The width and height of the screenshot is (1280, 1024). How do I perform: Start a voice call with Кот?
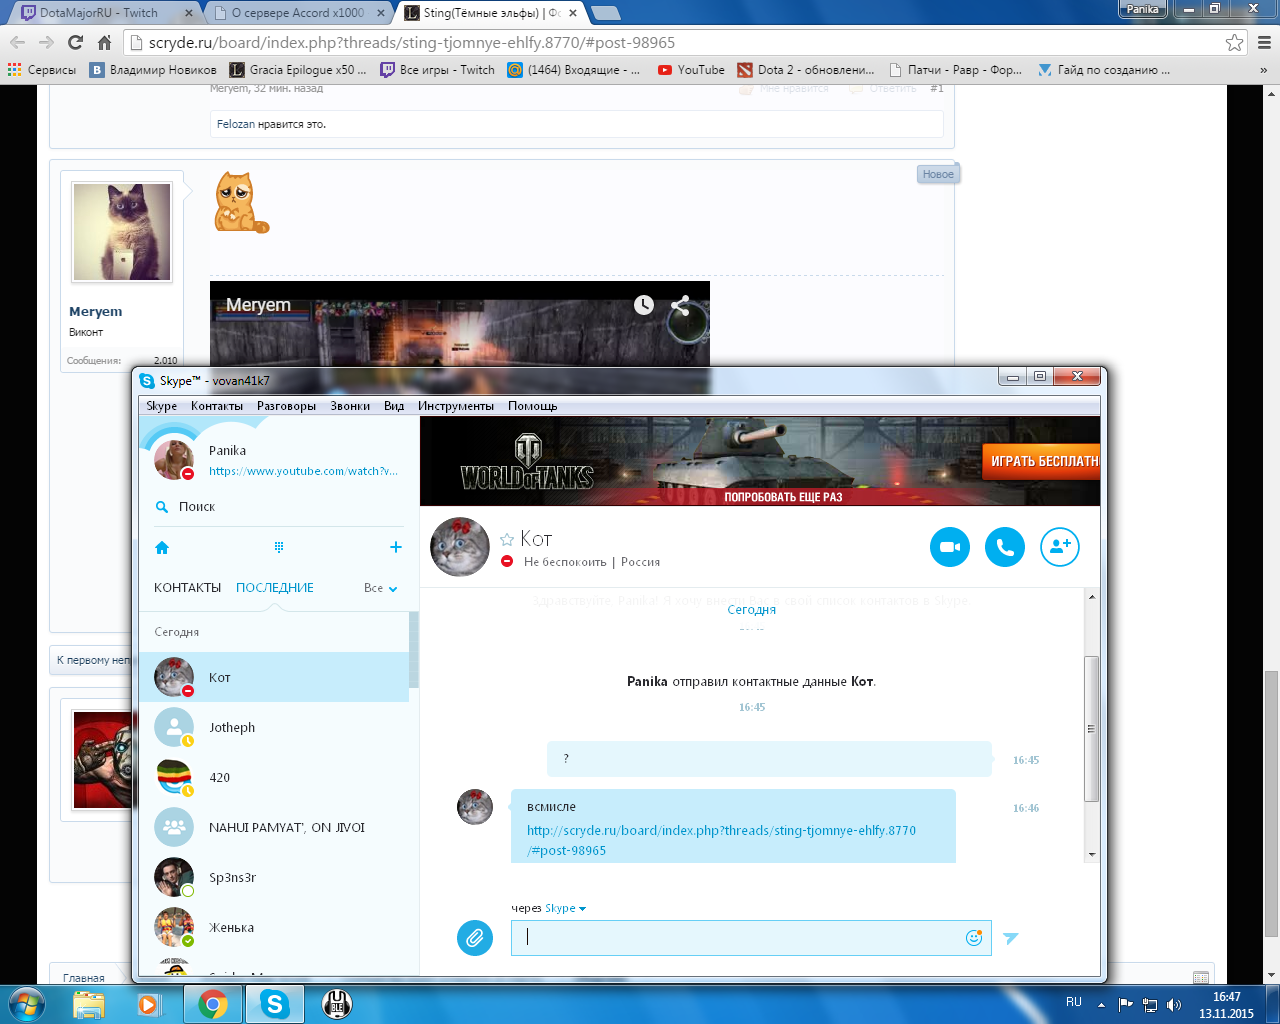(x=1004, y=547)
